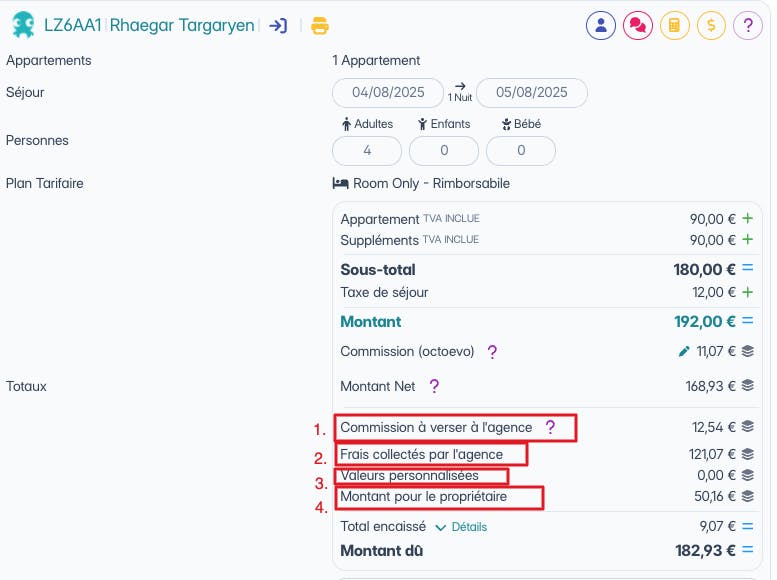Click the dollar payment icon
Image resolution: width=777 pixels, height=580 pixels.
point(711,25)
